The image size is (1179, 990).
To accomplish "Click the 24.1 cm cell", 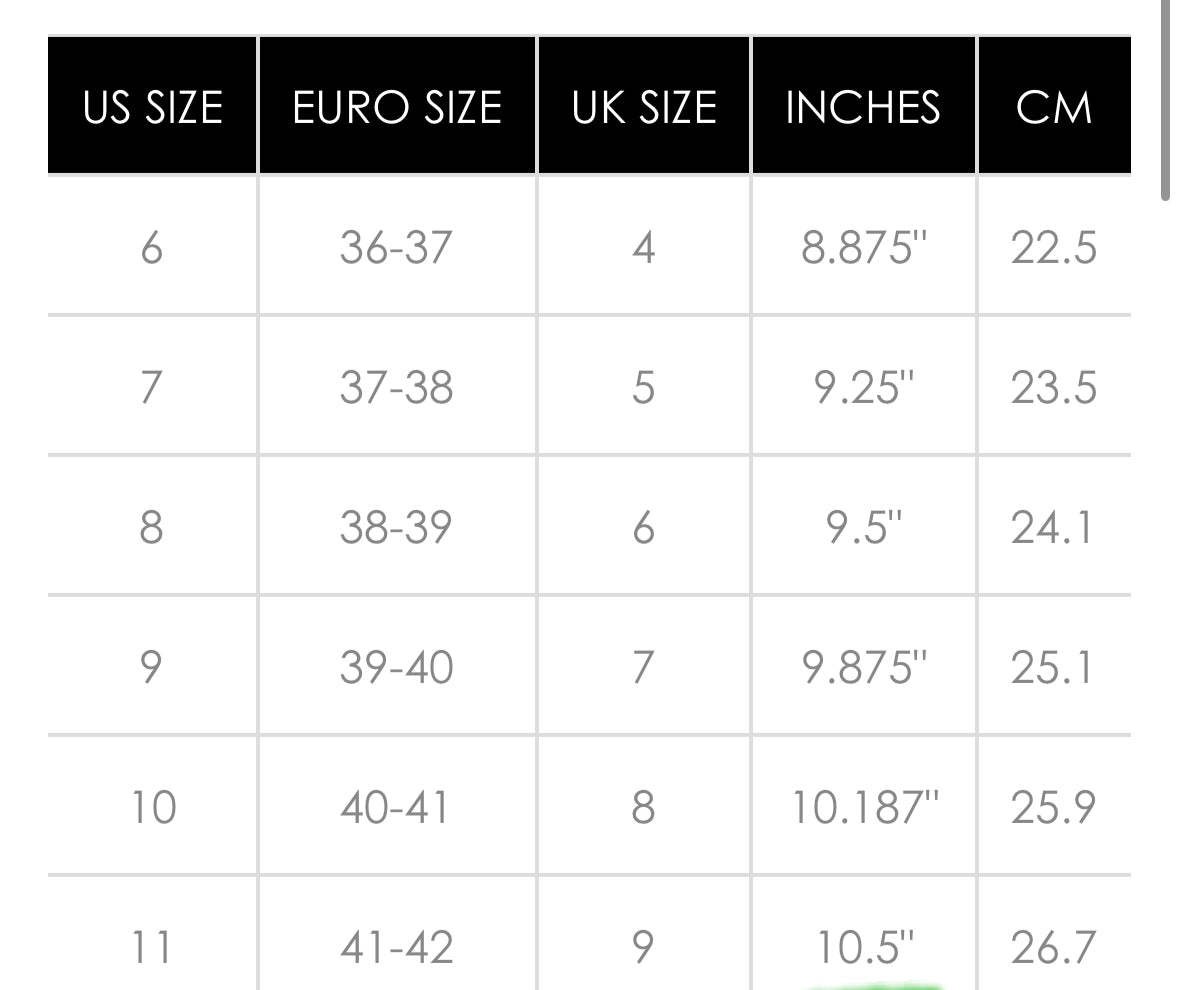I will (x=1054, y=527).
